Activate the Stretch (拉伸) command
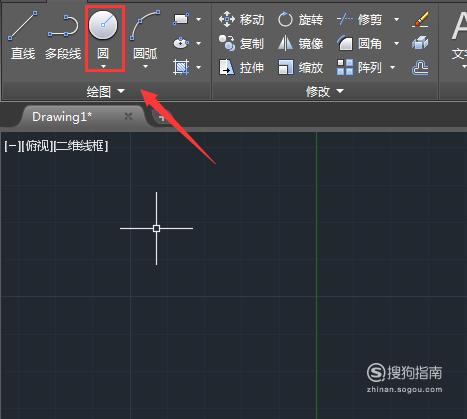 tap(241, 67)
